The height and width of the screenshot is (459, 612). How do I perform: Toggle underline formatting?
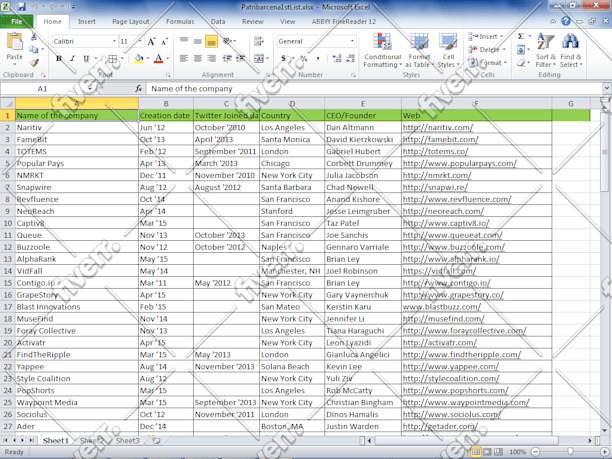pos(86,59)
